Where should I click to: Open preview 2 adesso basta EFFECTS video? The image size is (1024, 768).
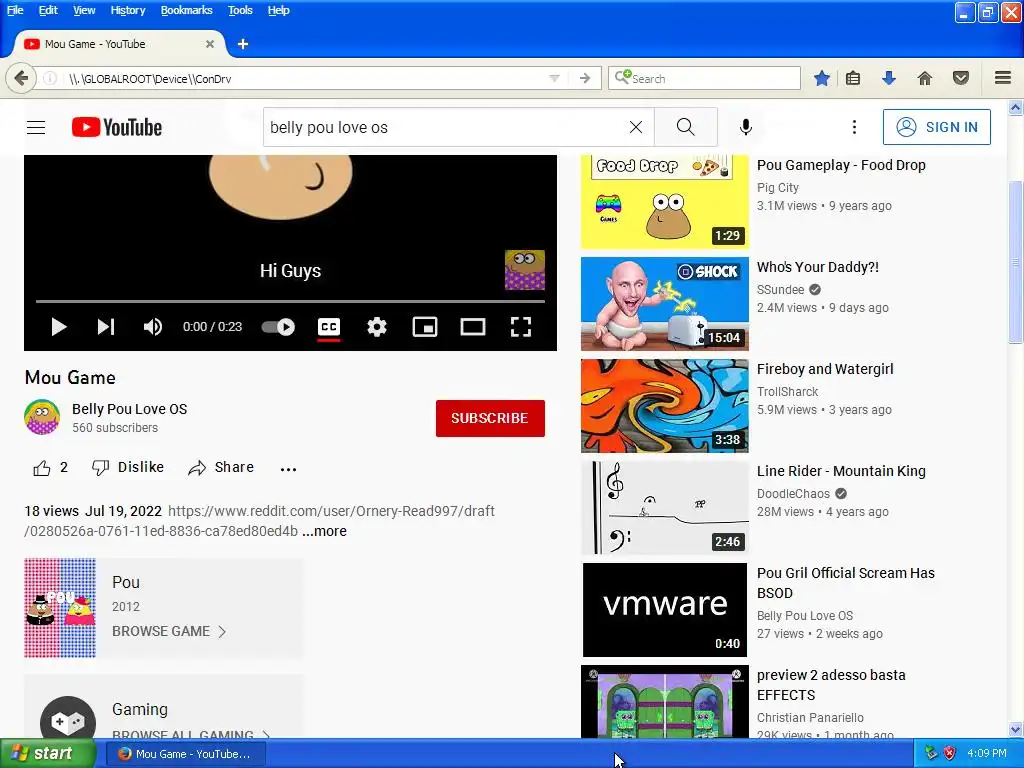831,685
